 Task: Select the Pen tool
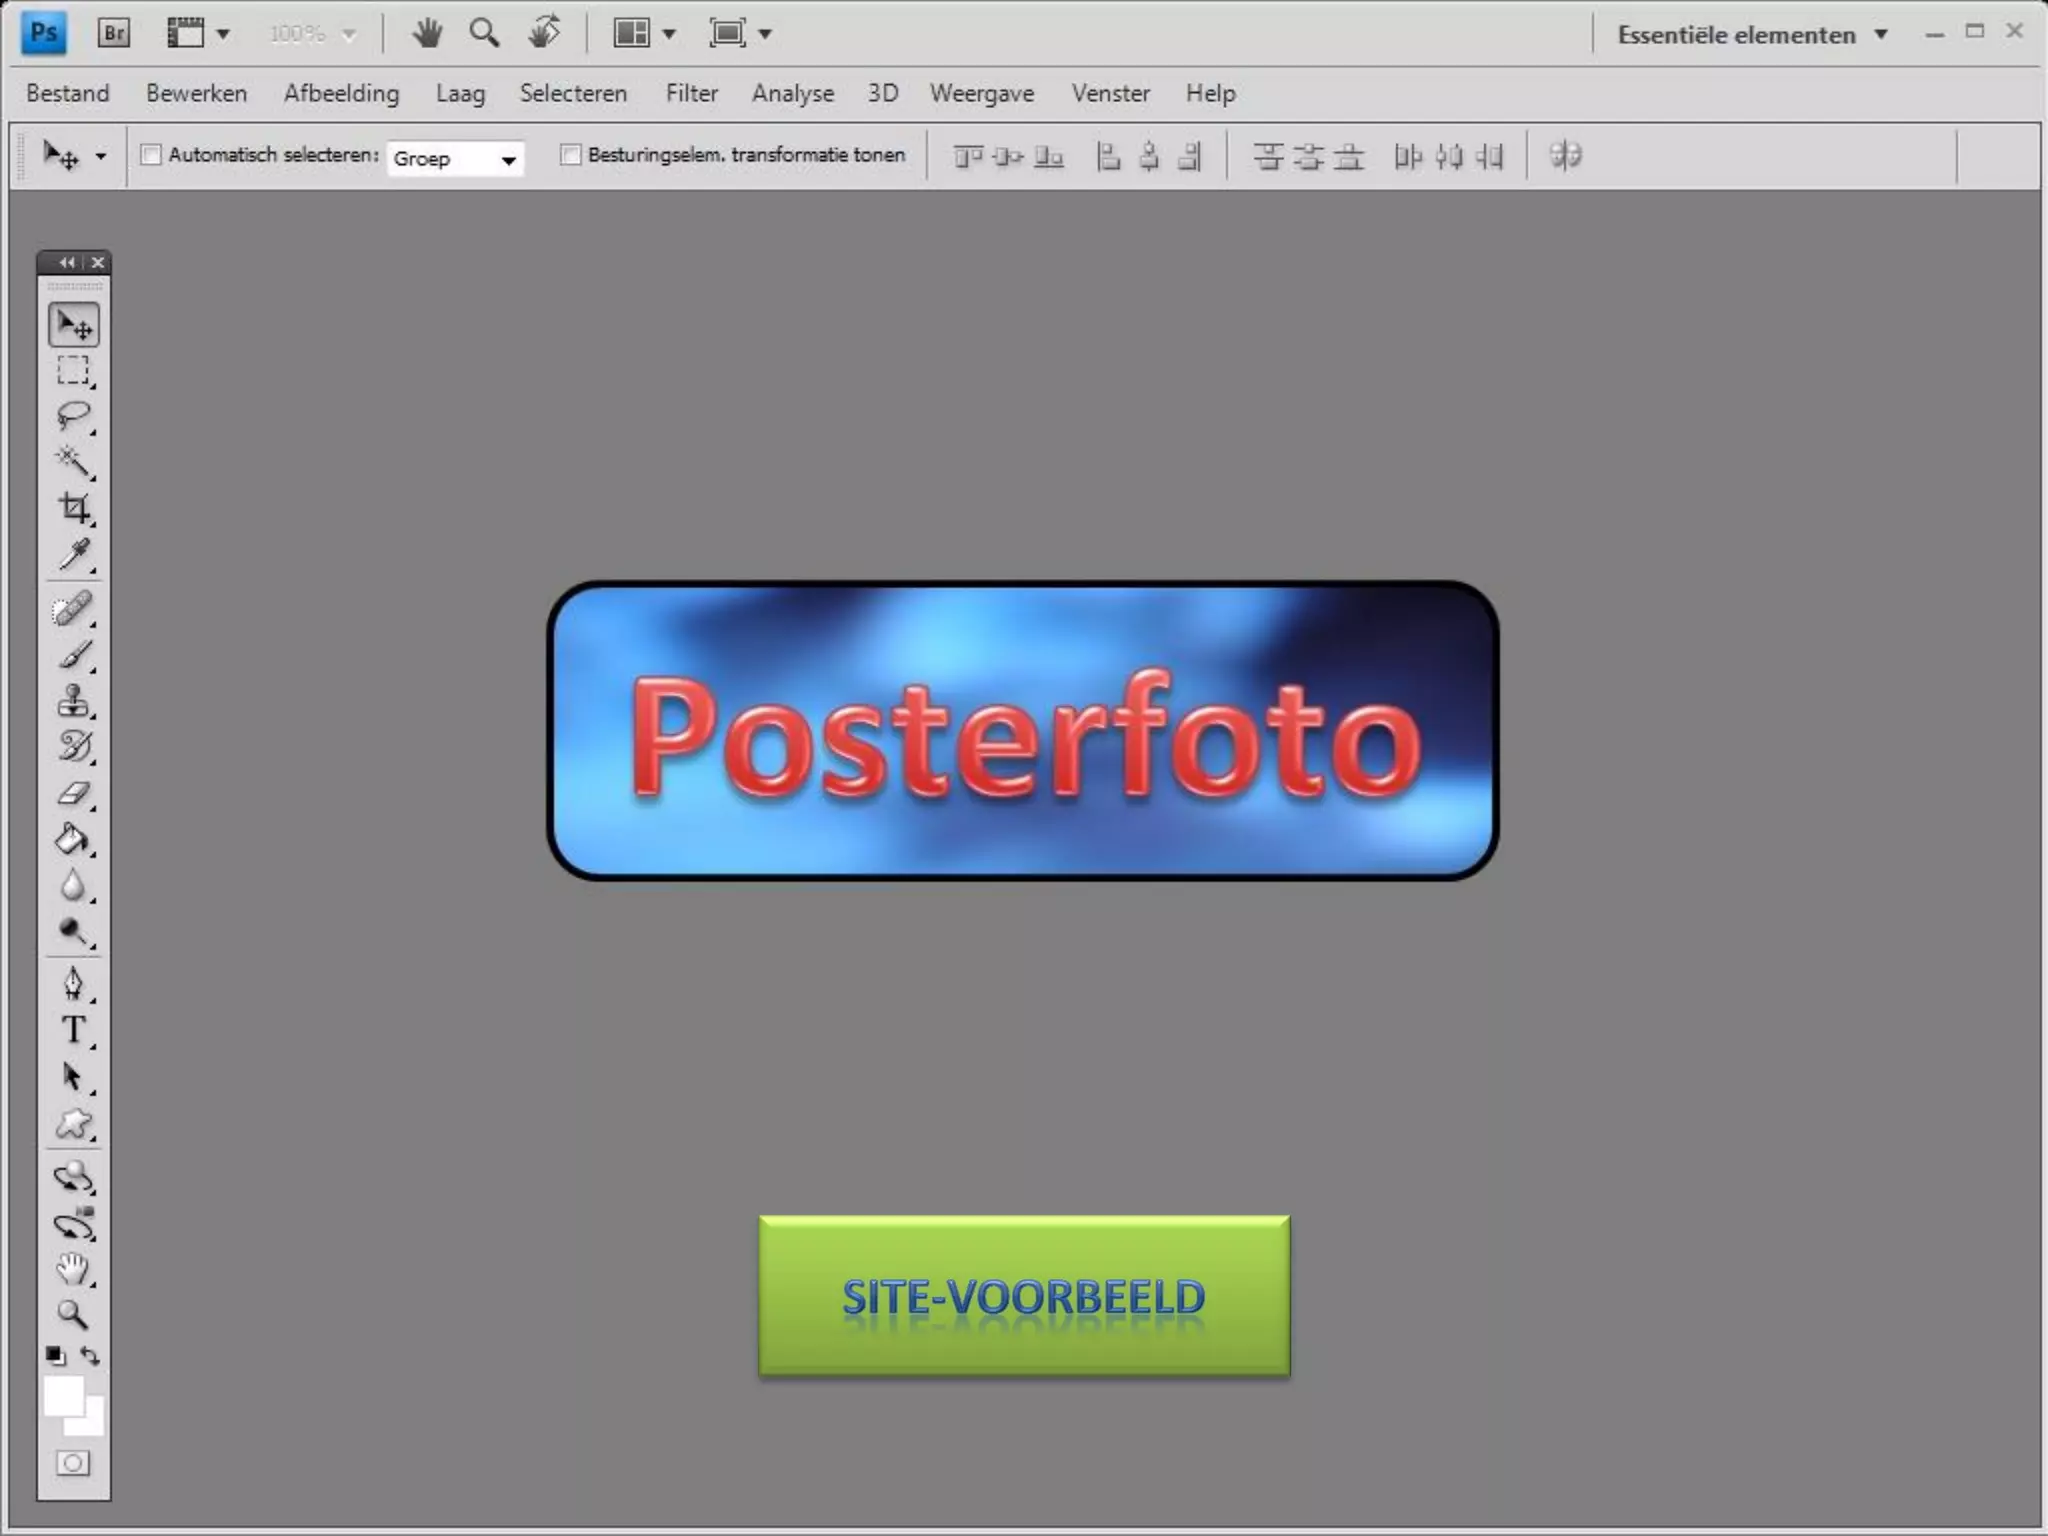coord(73,983)
